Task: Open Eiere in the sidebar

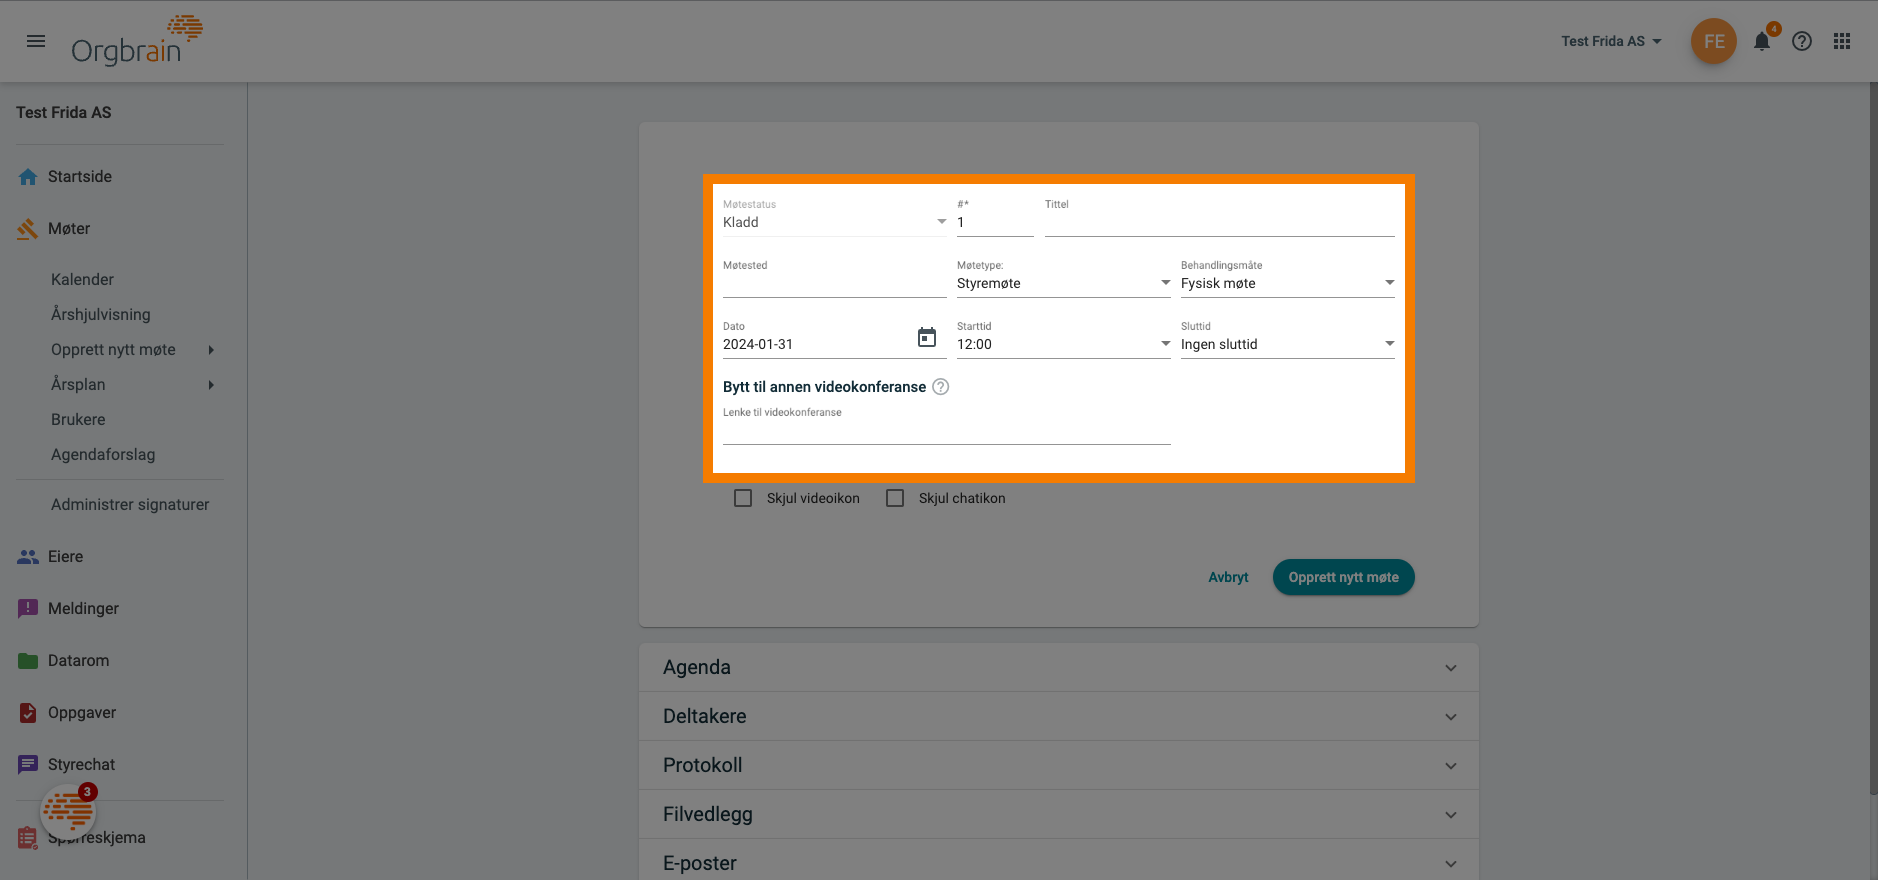Action: (65, 557)
